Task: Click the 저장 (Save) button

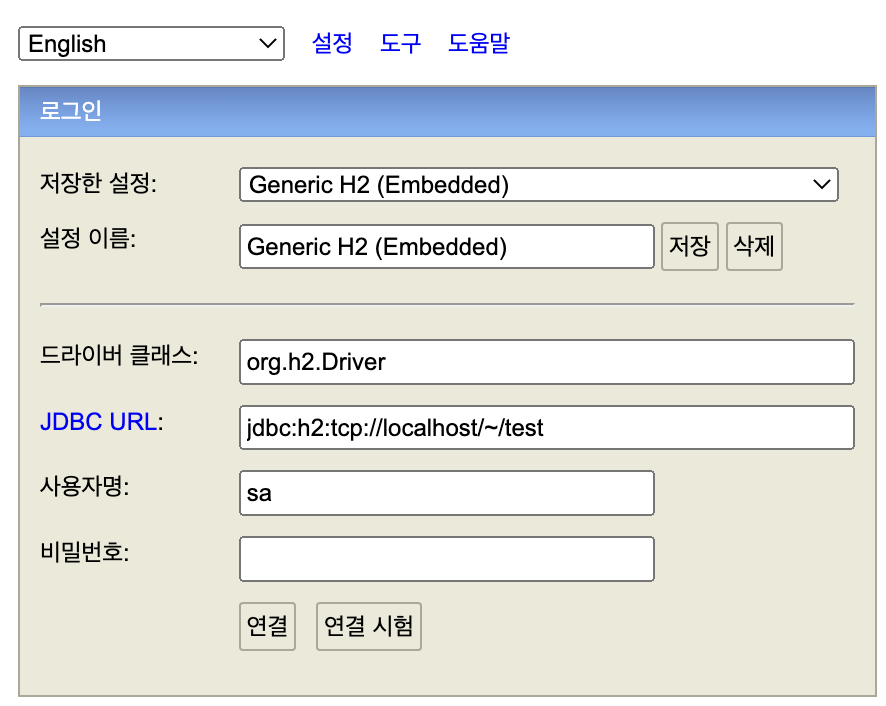Action: 689,246
